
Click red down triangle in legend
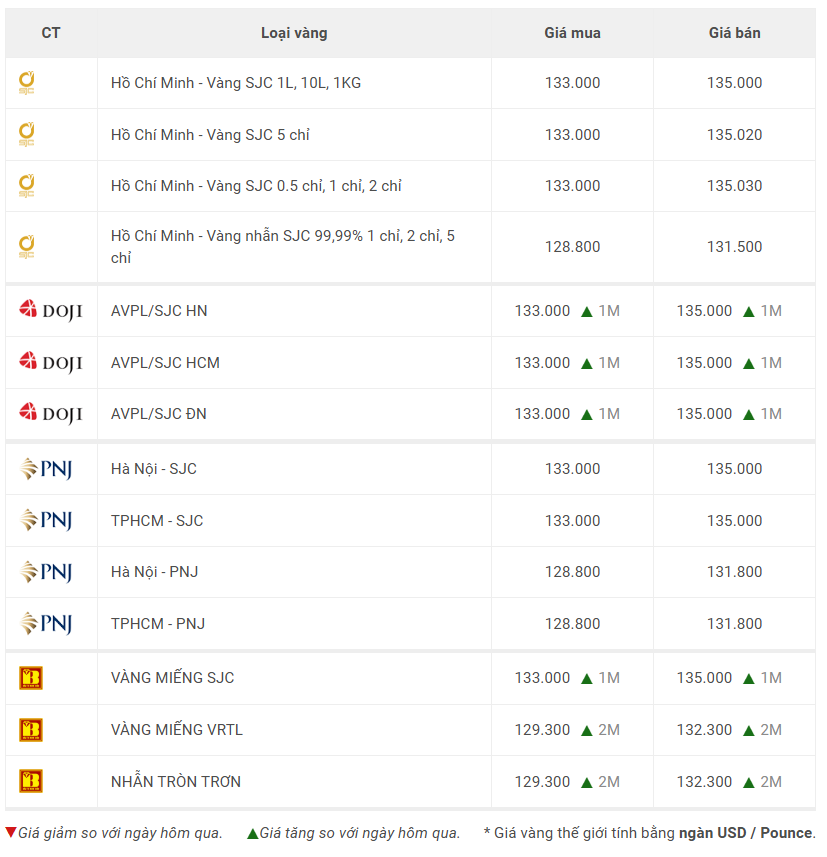(x=10, y=832)
